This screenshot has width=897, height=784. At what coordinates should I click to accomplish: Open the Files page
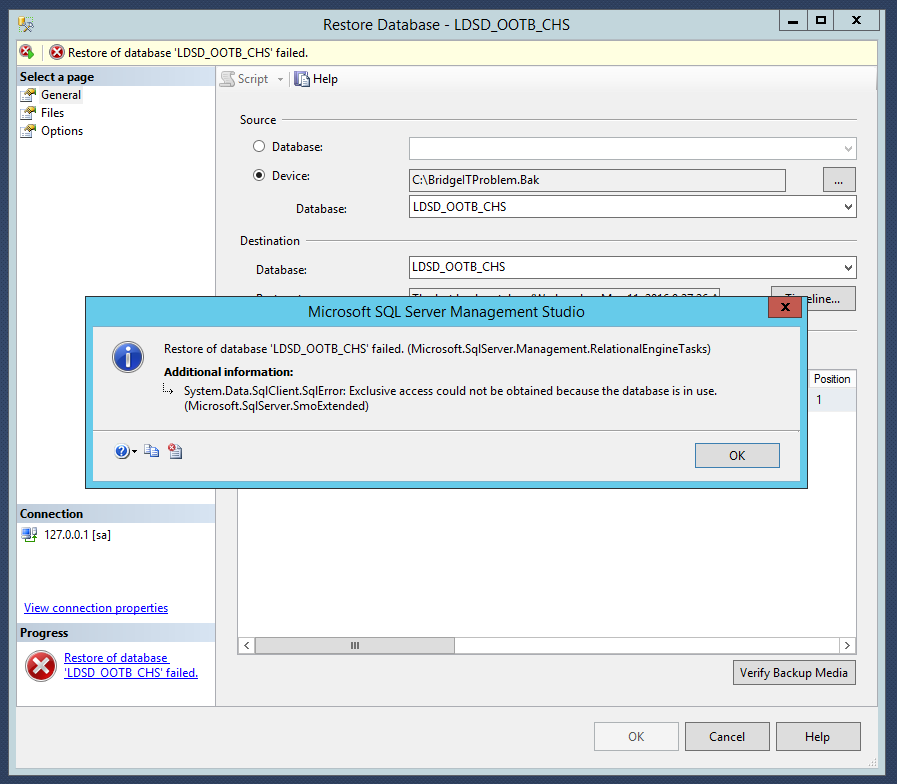point(52,113)
